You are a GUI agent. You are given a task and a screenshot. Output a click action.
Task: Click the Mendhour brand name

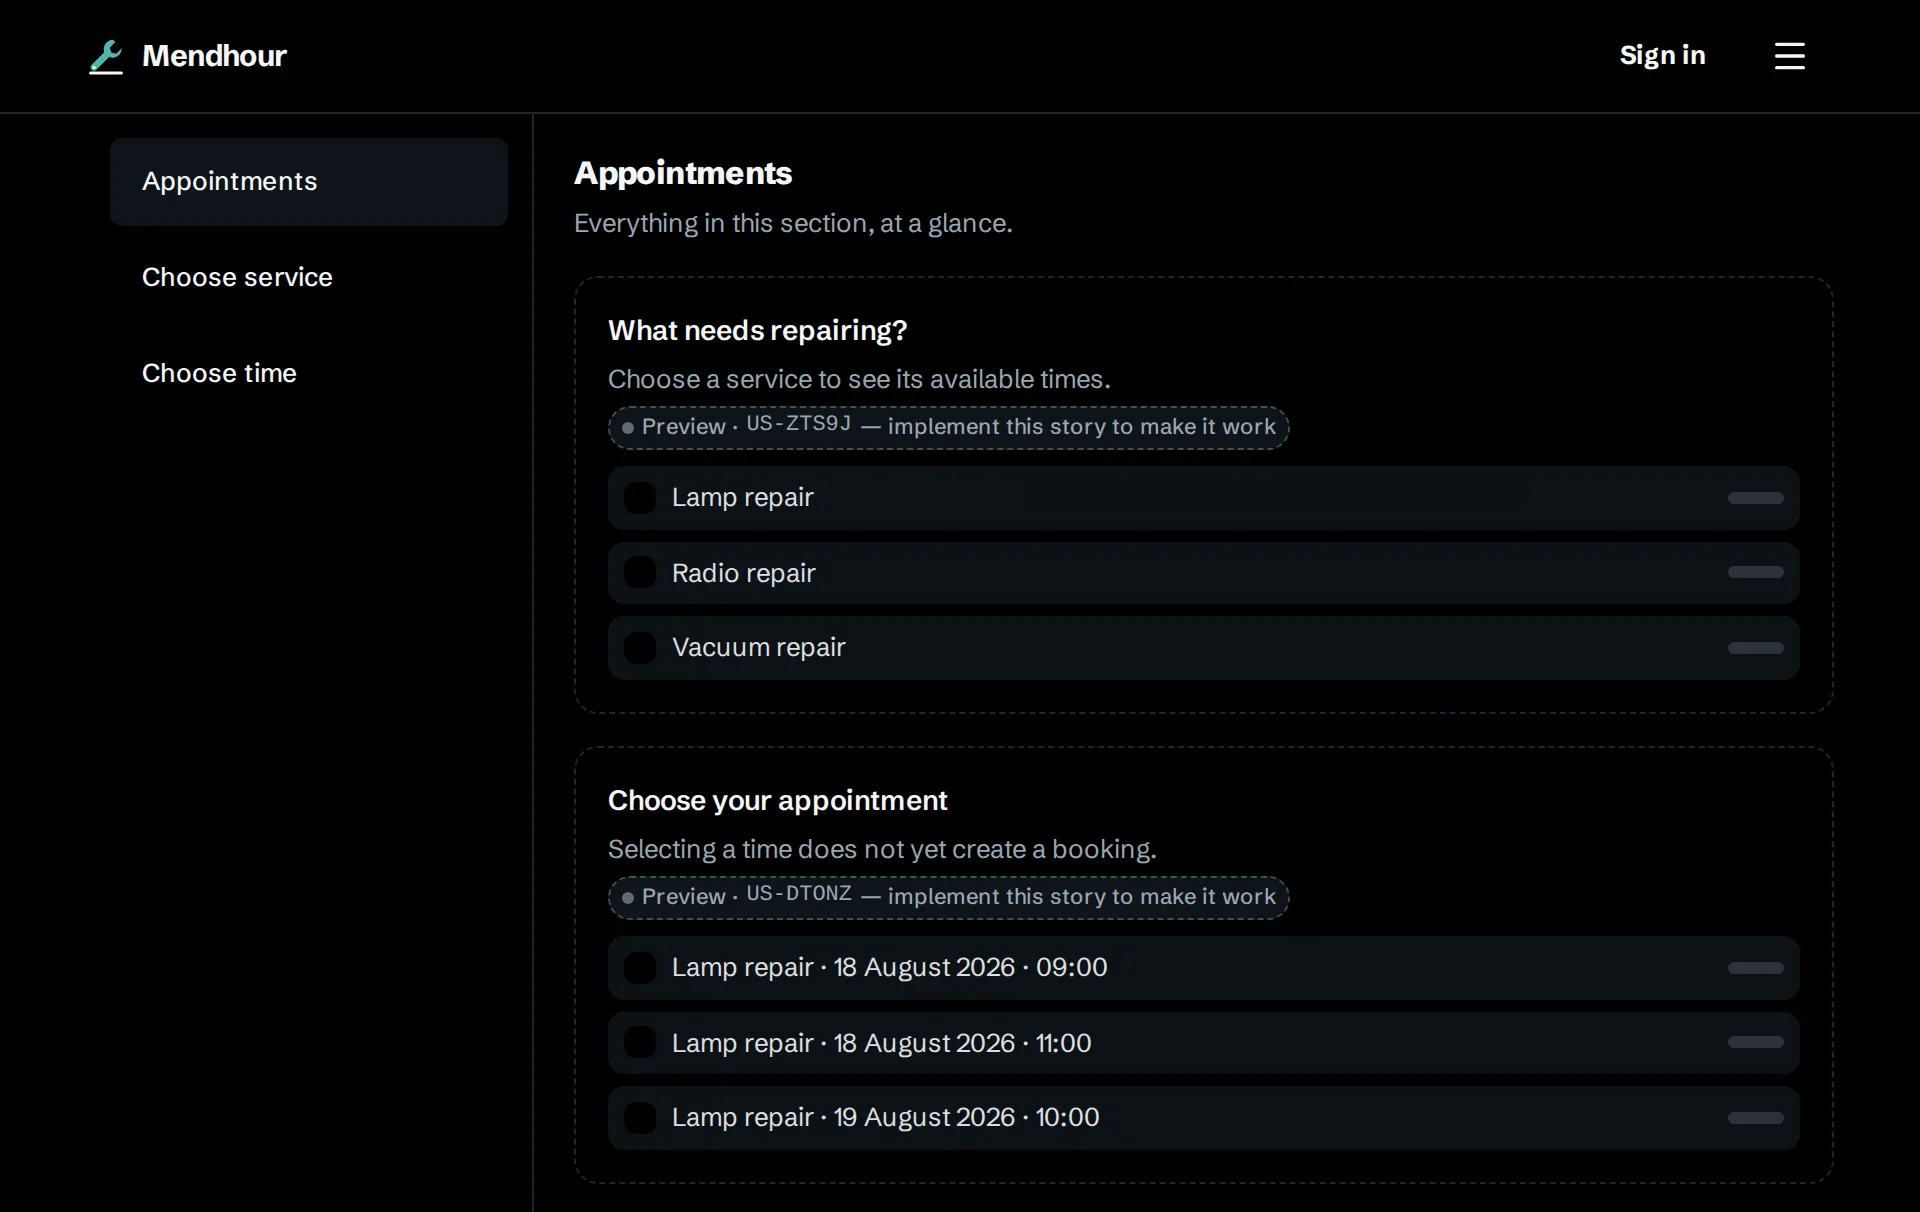214,56
